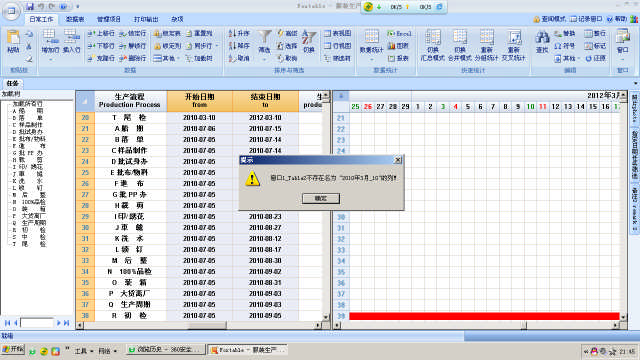This screenshot has width=640, height=360.
Task: Click the 上移行 move-row-up icon
Action: point(91,33)
